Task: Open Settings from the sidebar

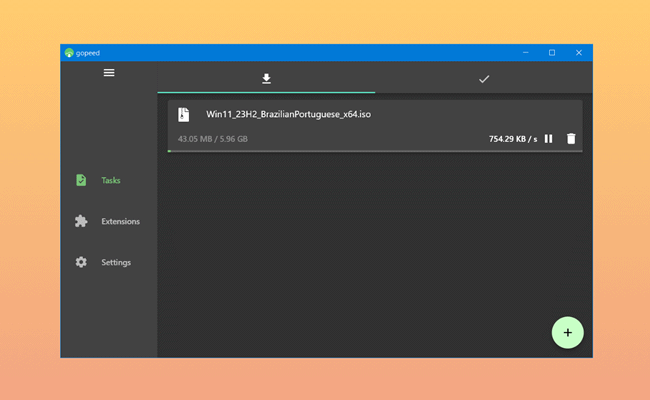Action: click(109, 262)
